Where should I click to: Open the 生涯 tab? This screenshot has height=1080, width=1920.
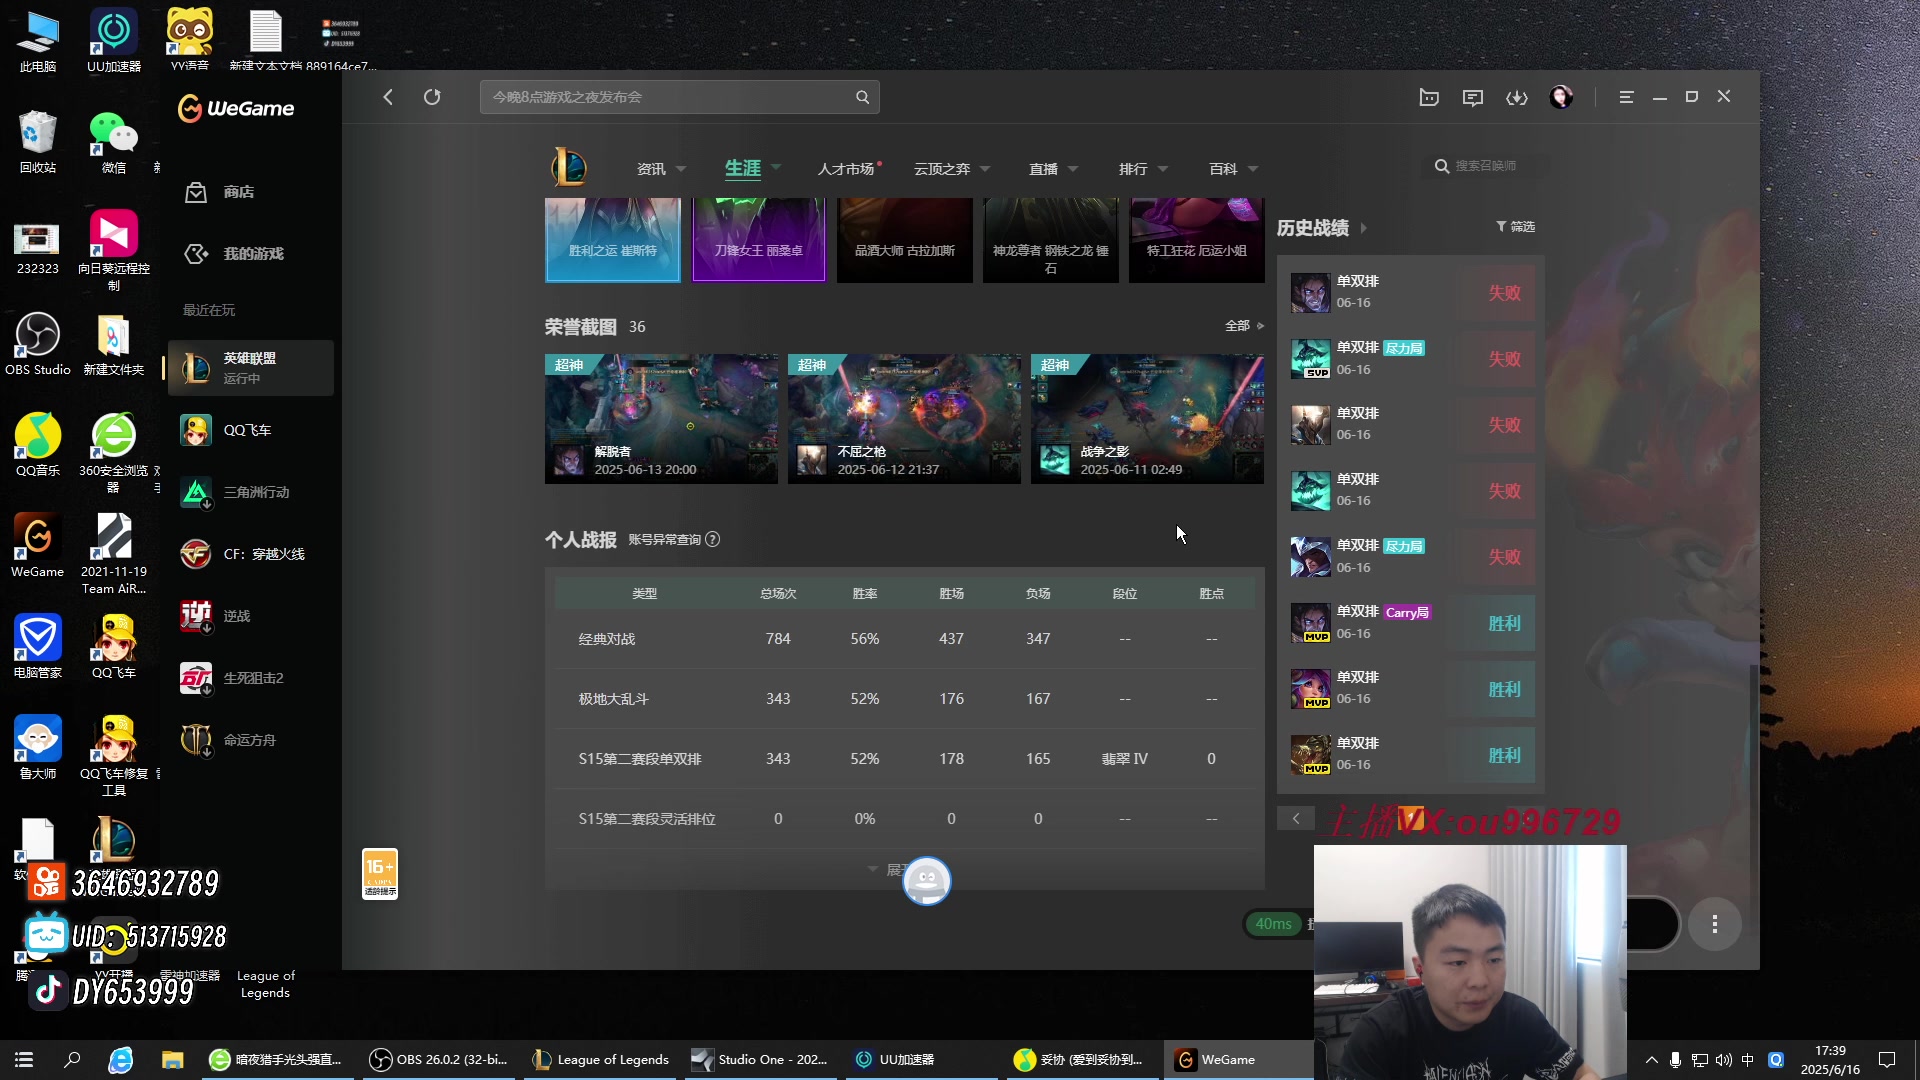point(743,168)
